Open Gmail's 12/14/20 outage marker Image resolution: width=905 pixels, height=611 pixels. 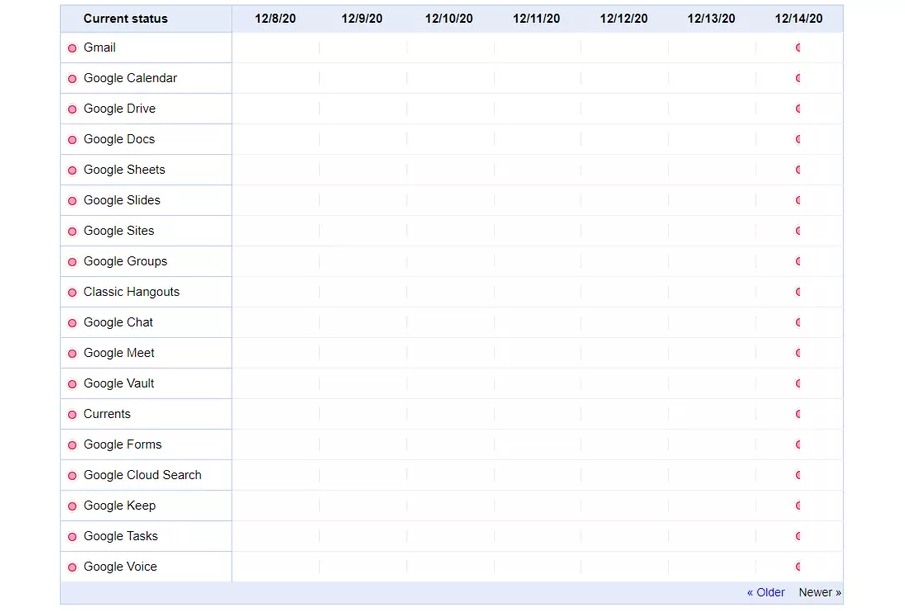coord(798,48)
